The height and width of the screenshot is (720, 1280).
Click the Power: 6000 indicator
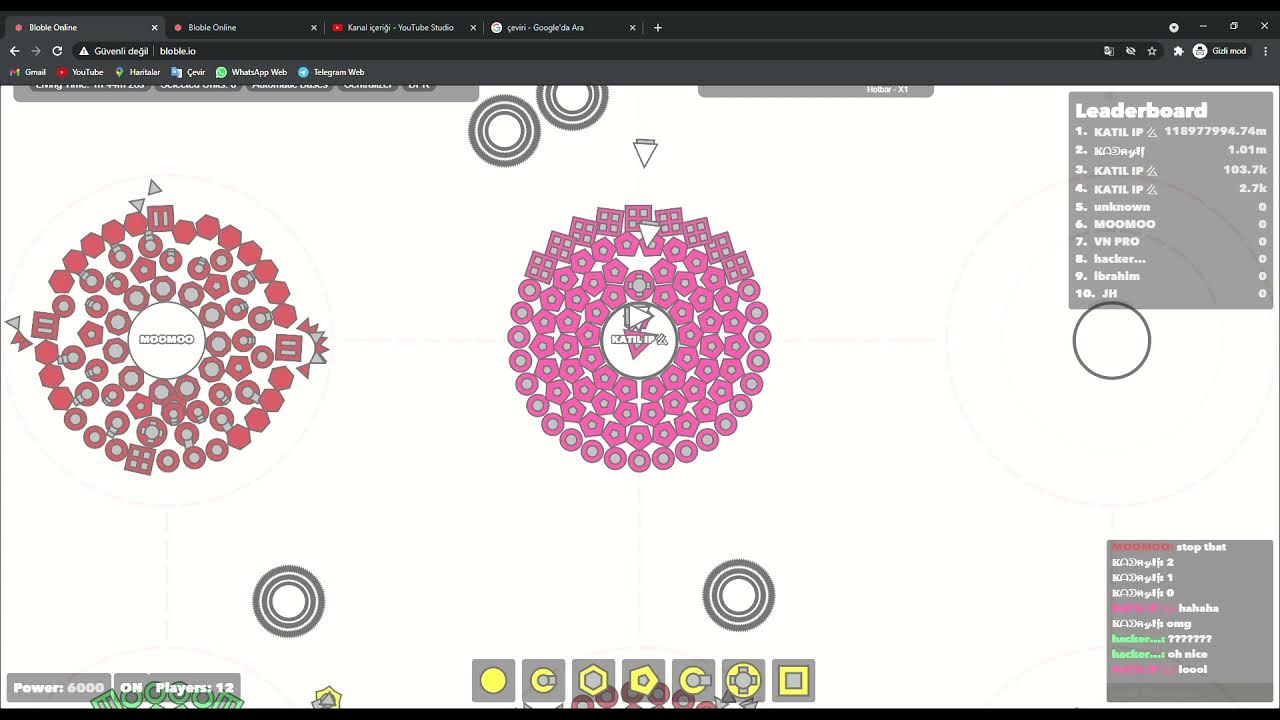click(x=59, y=688)
